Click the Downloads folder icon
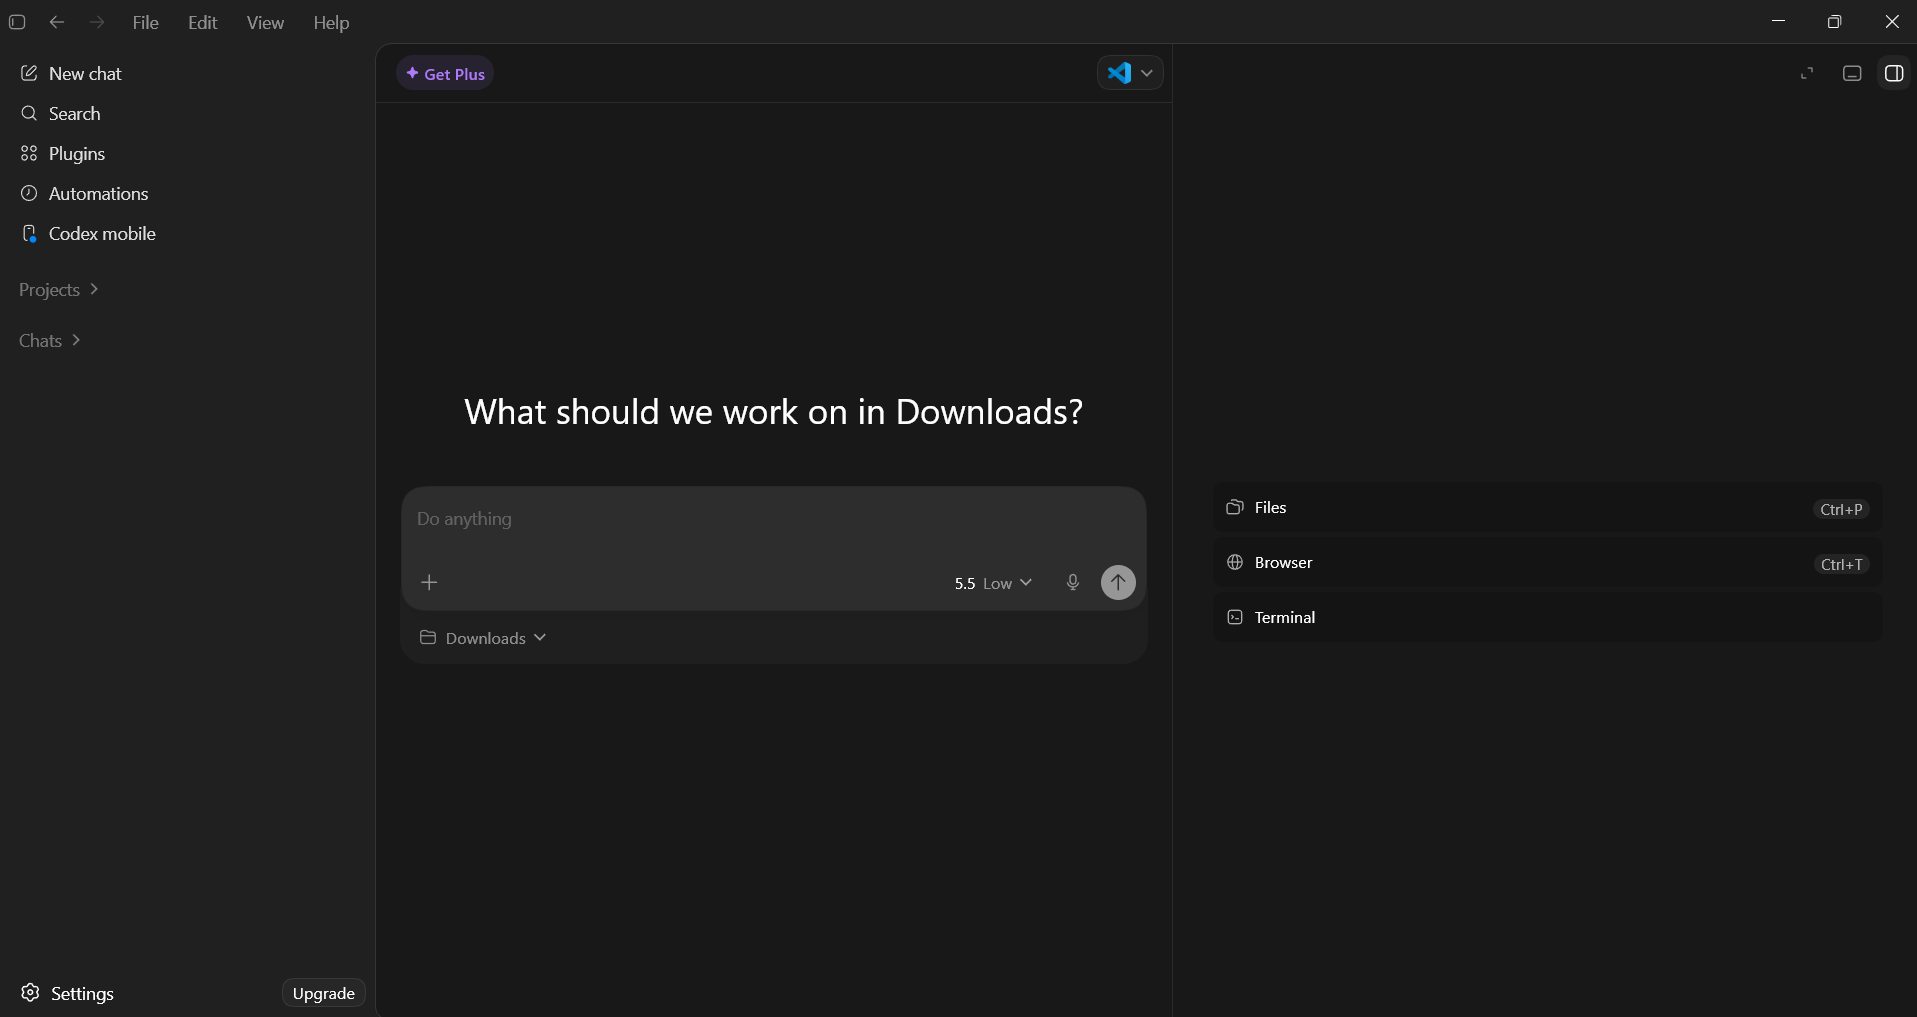The image size is (1917, 1017). click(x=428, y=637)
